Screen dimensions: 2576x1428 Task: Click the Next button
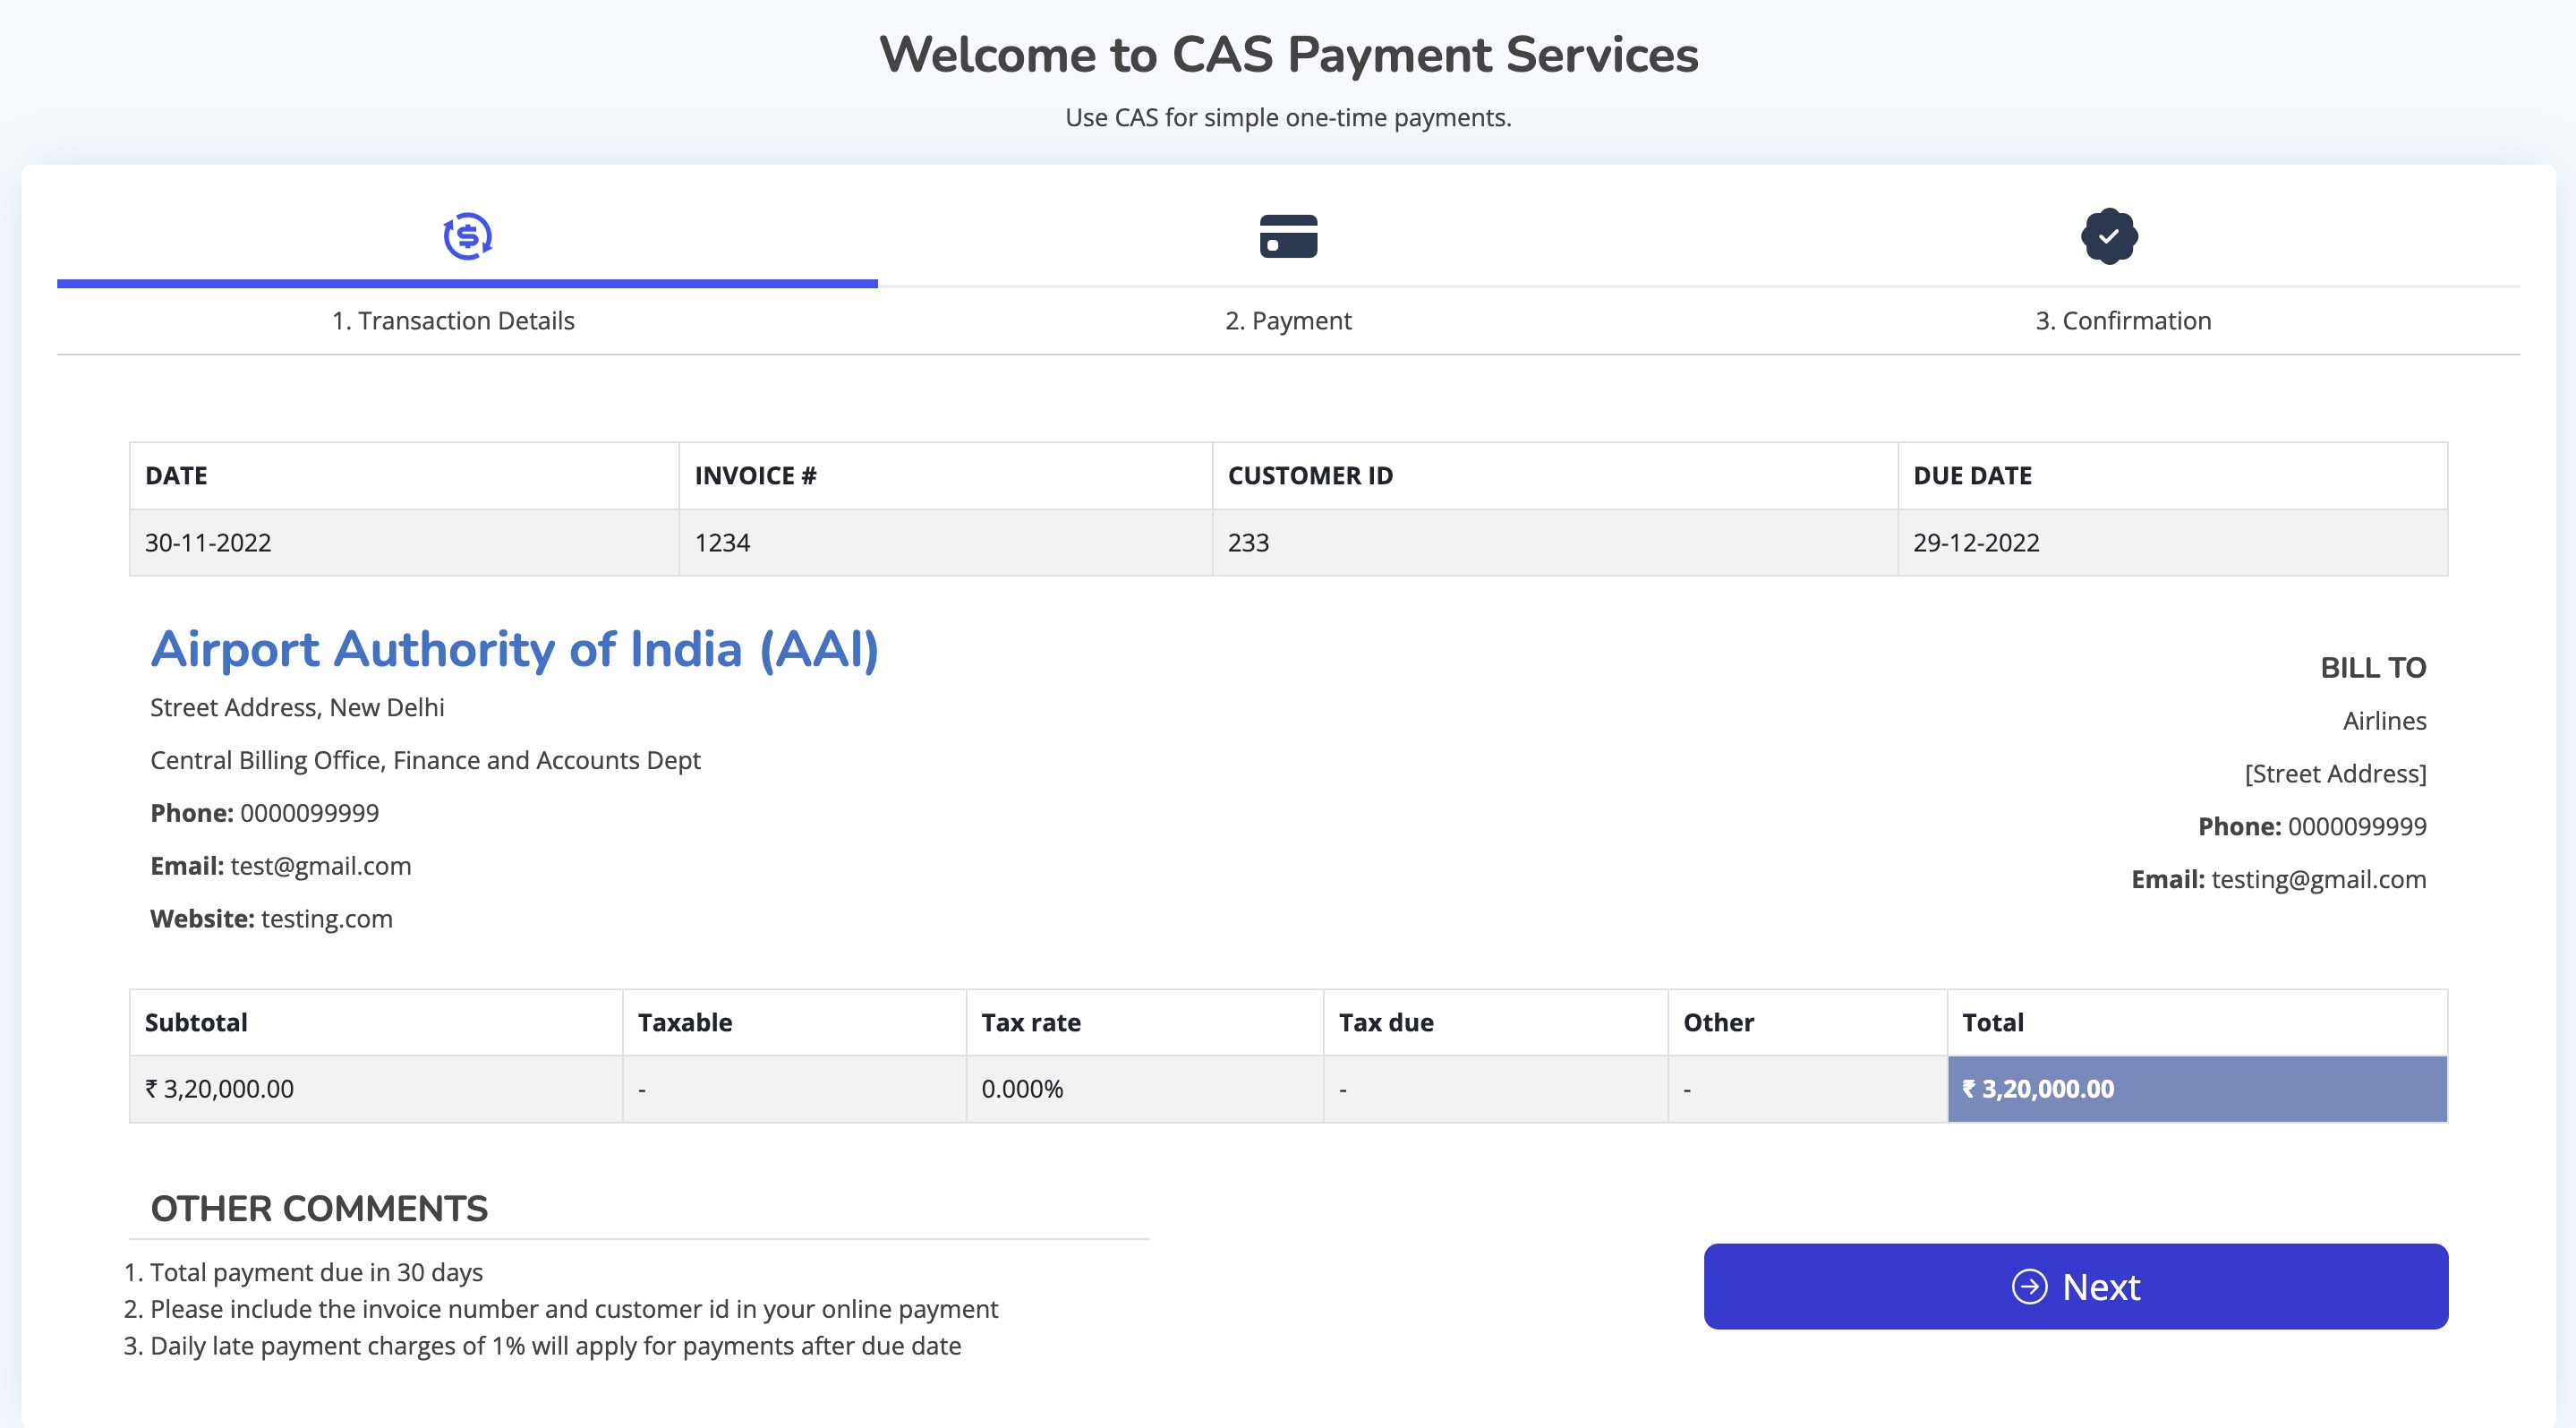[2076, 1286]
